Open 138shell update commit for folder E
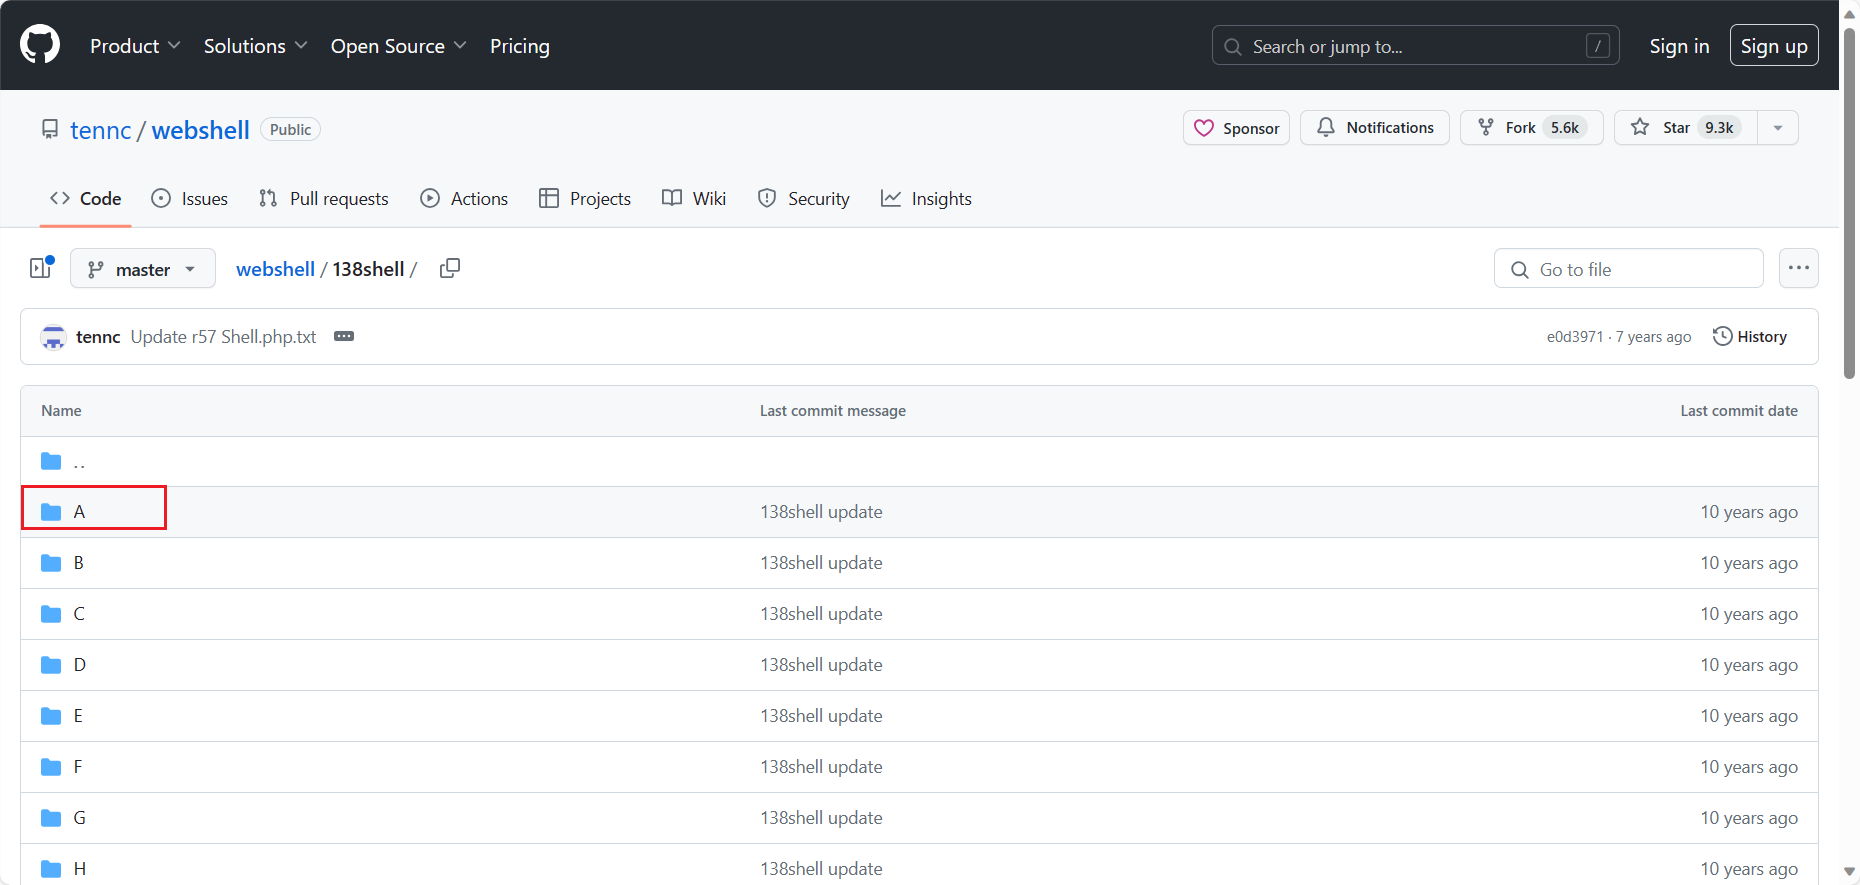Screen dimensions: 1860x885 click(821, 716)
